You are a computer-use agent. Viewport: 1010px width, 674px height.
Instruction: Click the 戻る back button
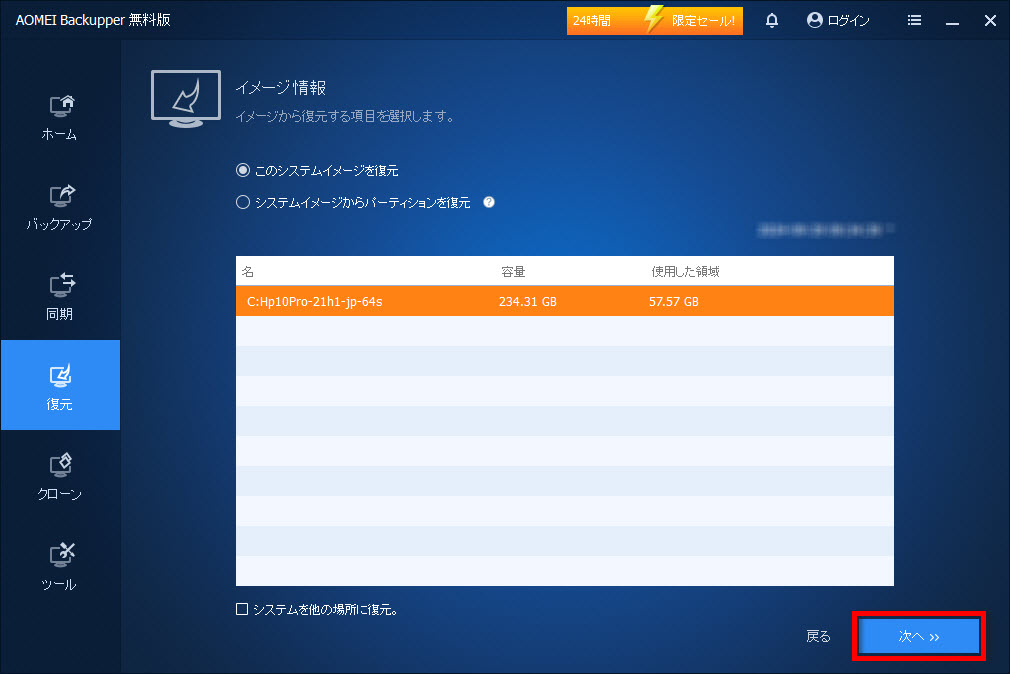[x=818, y=636]
